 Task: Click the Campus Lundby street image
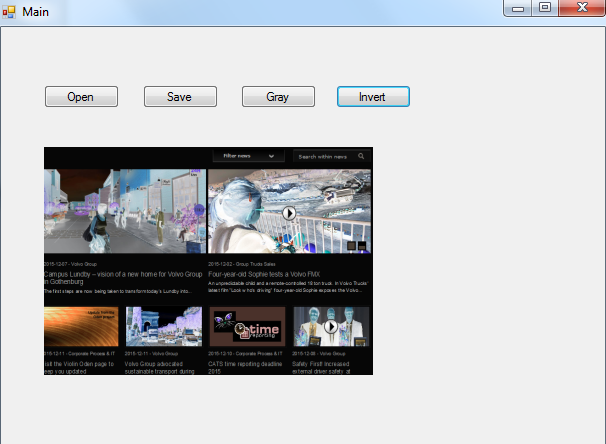(125, 211)
